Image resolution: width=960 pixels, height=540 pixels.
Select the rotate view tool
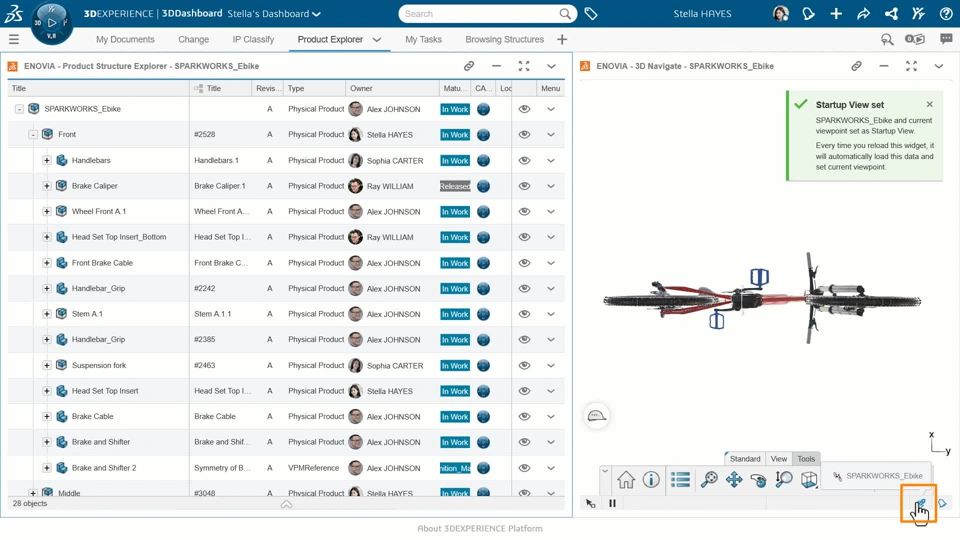click(759, 479)
